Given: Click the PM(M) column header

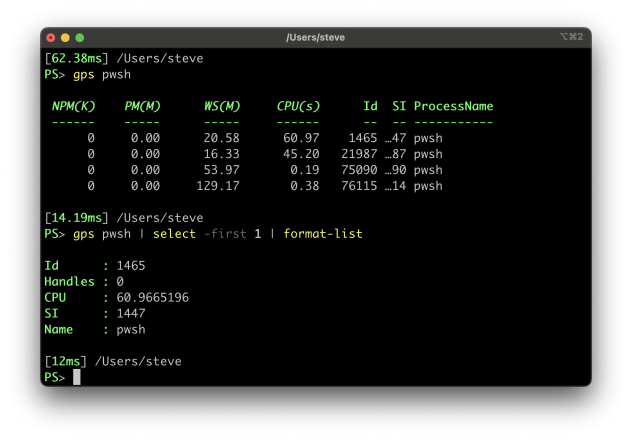Looking at the screenshot, I should [142, 106].
